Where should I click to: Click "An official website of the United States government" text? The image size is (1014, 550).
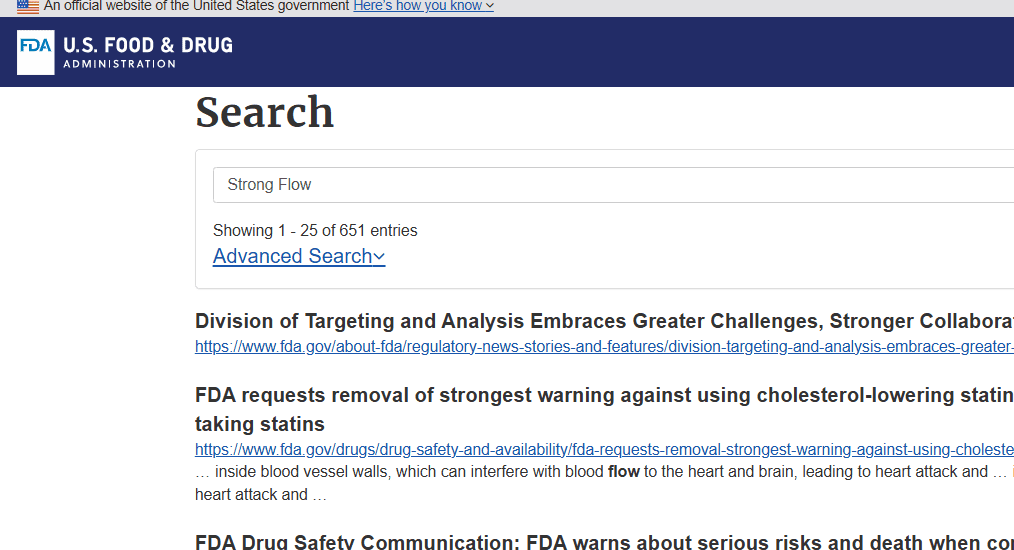pos(197,6)
